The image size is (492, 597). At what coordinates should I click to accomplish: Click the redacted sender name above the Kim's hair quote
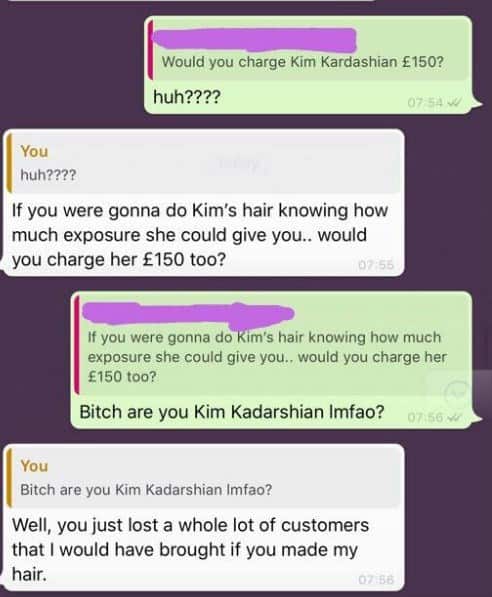[x=188, y=316]
